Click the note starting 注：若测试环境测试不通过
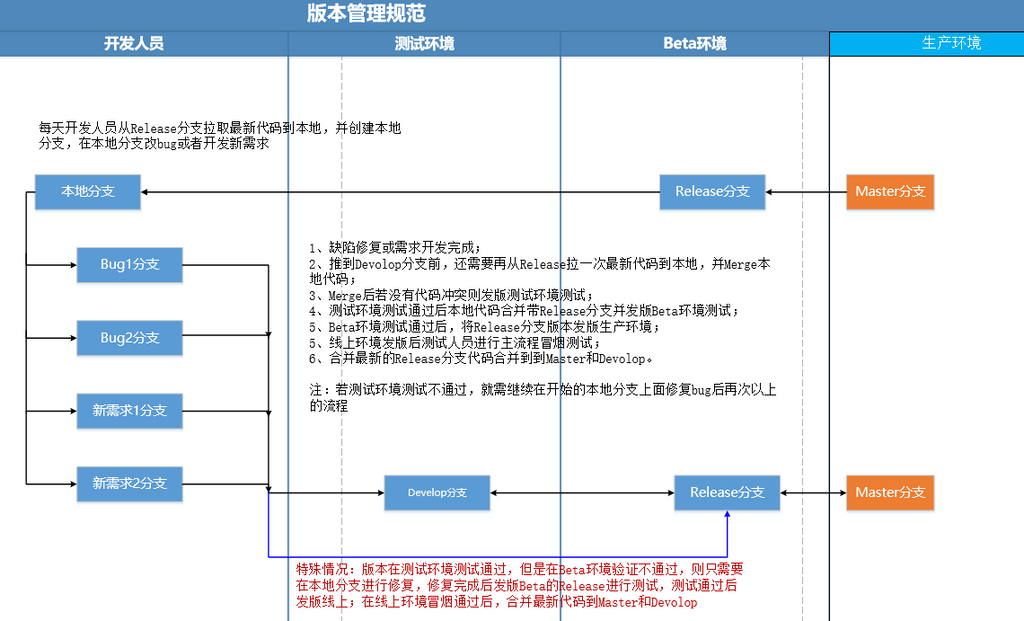This screenshot has width=1024, height=621. pos(543,398)
